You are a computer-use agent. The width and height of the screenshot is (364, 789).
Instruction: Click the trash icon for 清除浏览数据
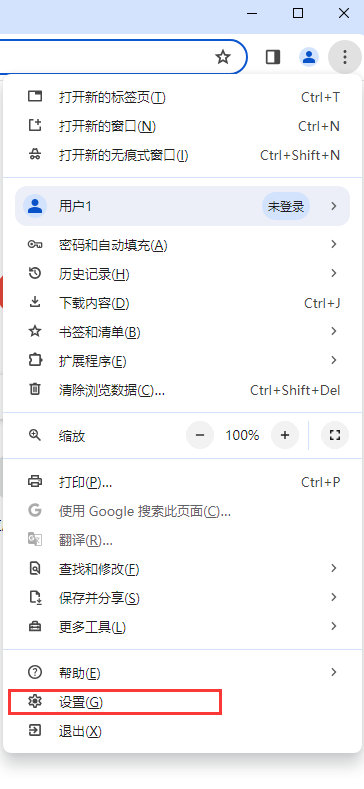coord(35,389)
